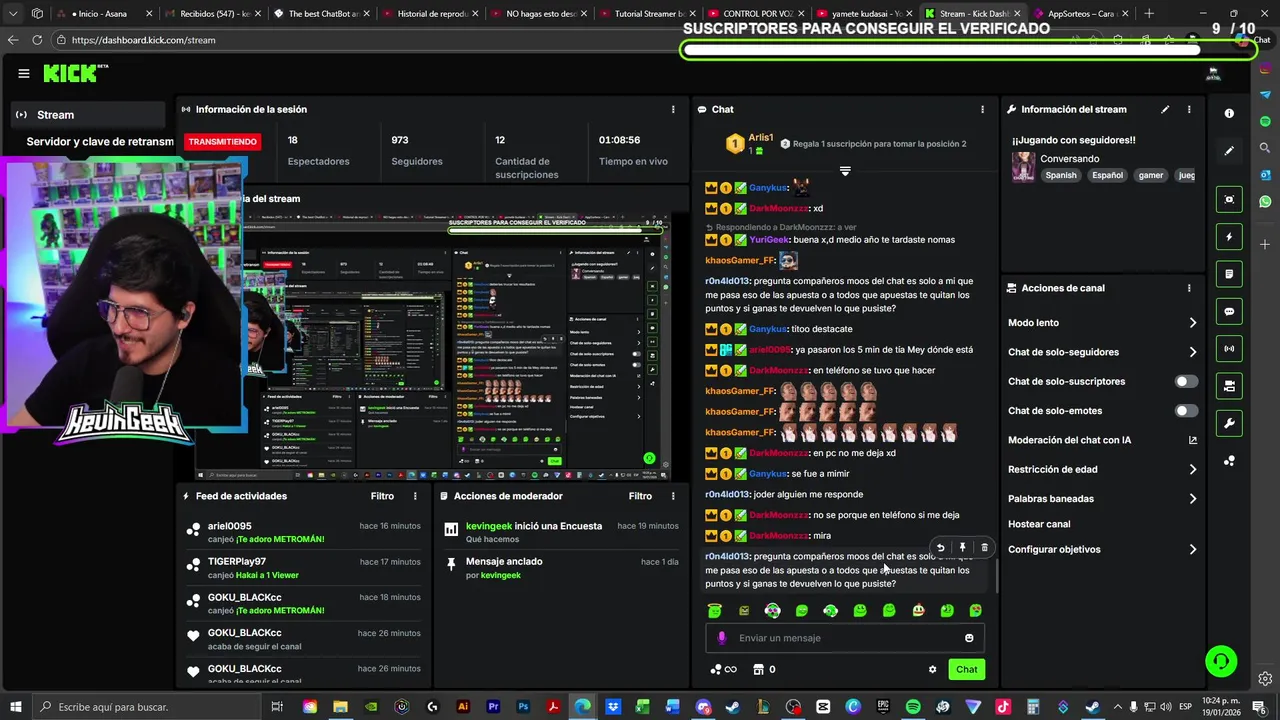The image size is (1280, 720).
Task: Open Moderación del chat con IA link
Action: [x=1102, y=440]
